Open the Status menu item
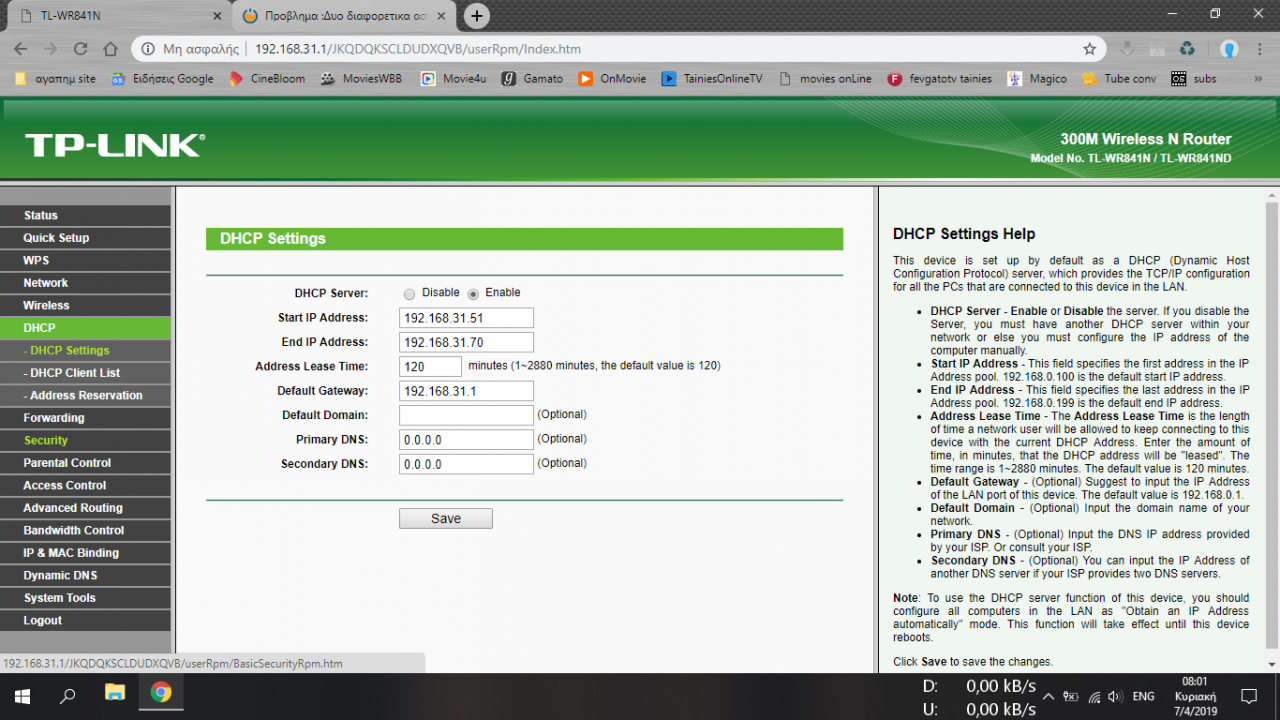The width and height of the screenshot is (1280, 720). [x=85, y=215]
